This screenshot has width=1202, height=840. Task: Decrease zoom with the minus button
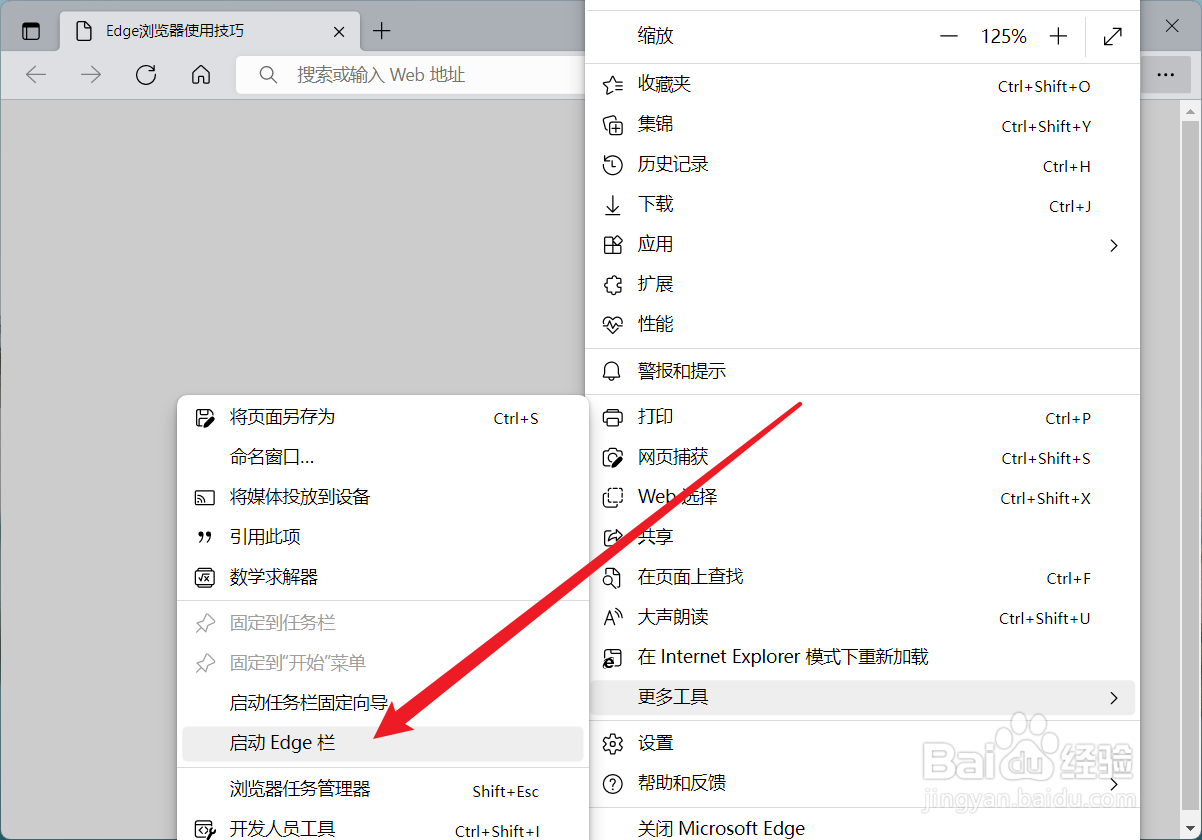949,36
